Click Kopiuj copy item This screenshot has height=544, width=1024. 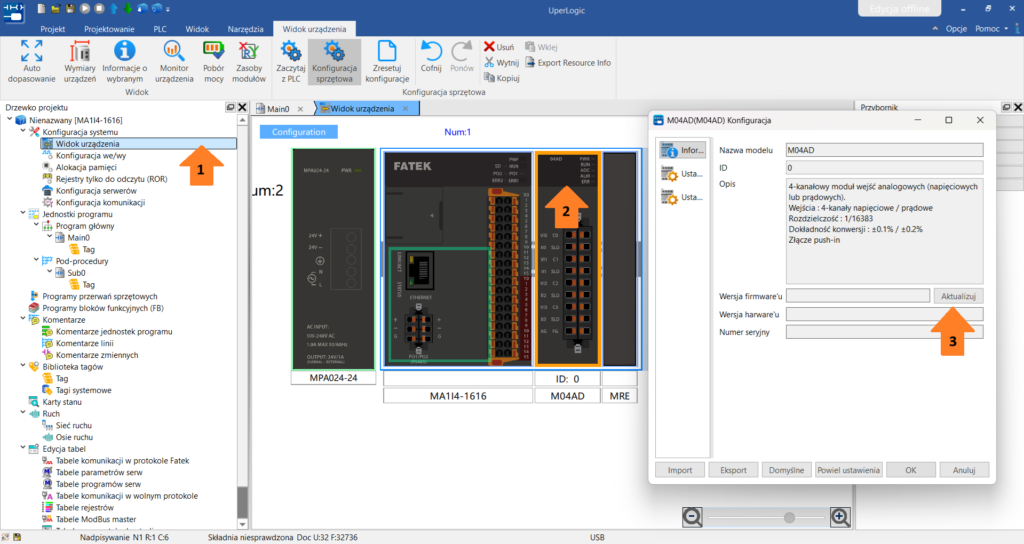click(502, 78)
